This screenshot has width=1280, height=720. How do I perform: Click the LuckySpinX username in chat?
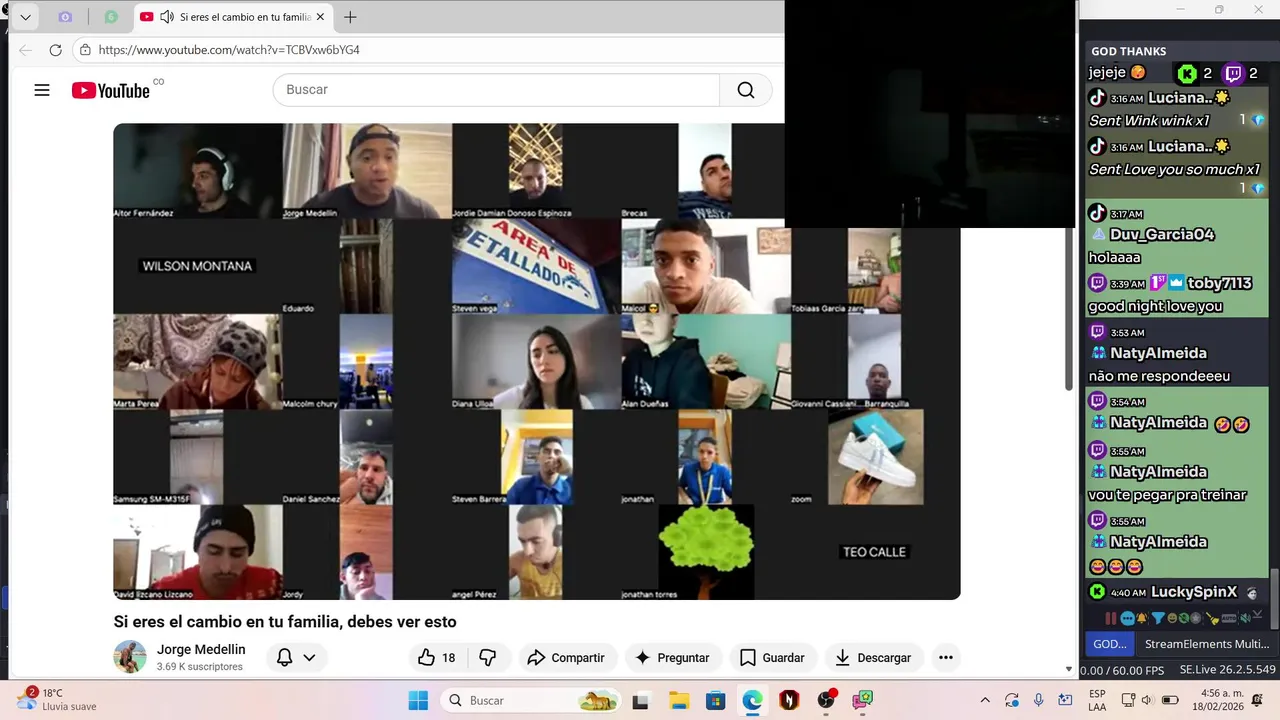tap(1194, 592)
